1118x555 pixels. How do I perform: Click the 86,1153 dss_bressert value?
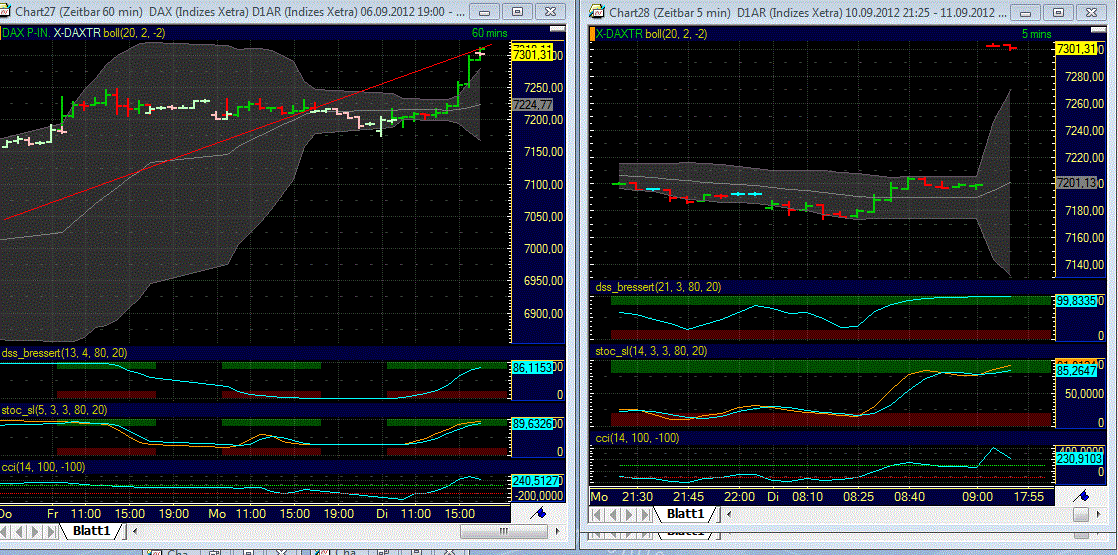534,367
